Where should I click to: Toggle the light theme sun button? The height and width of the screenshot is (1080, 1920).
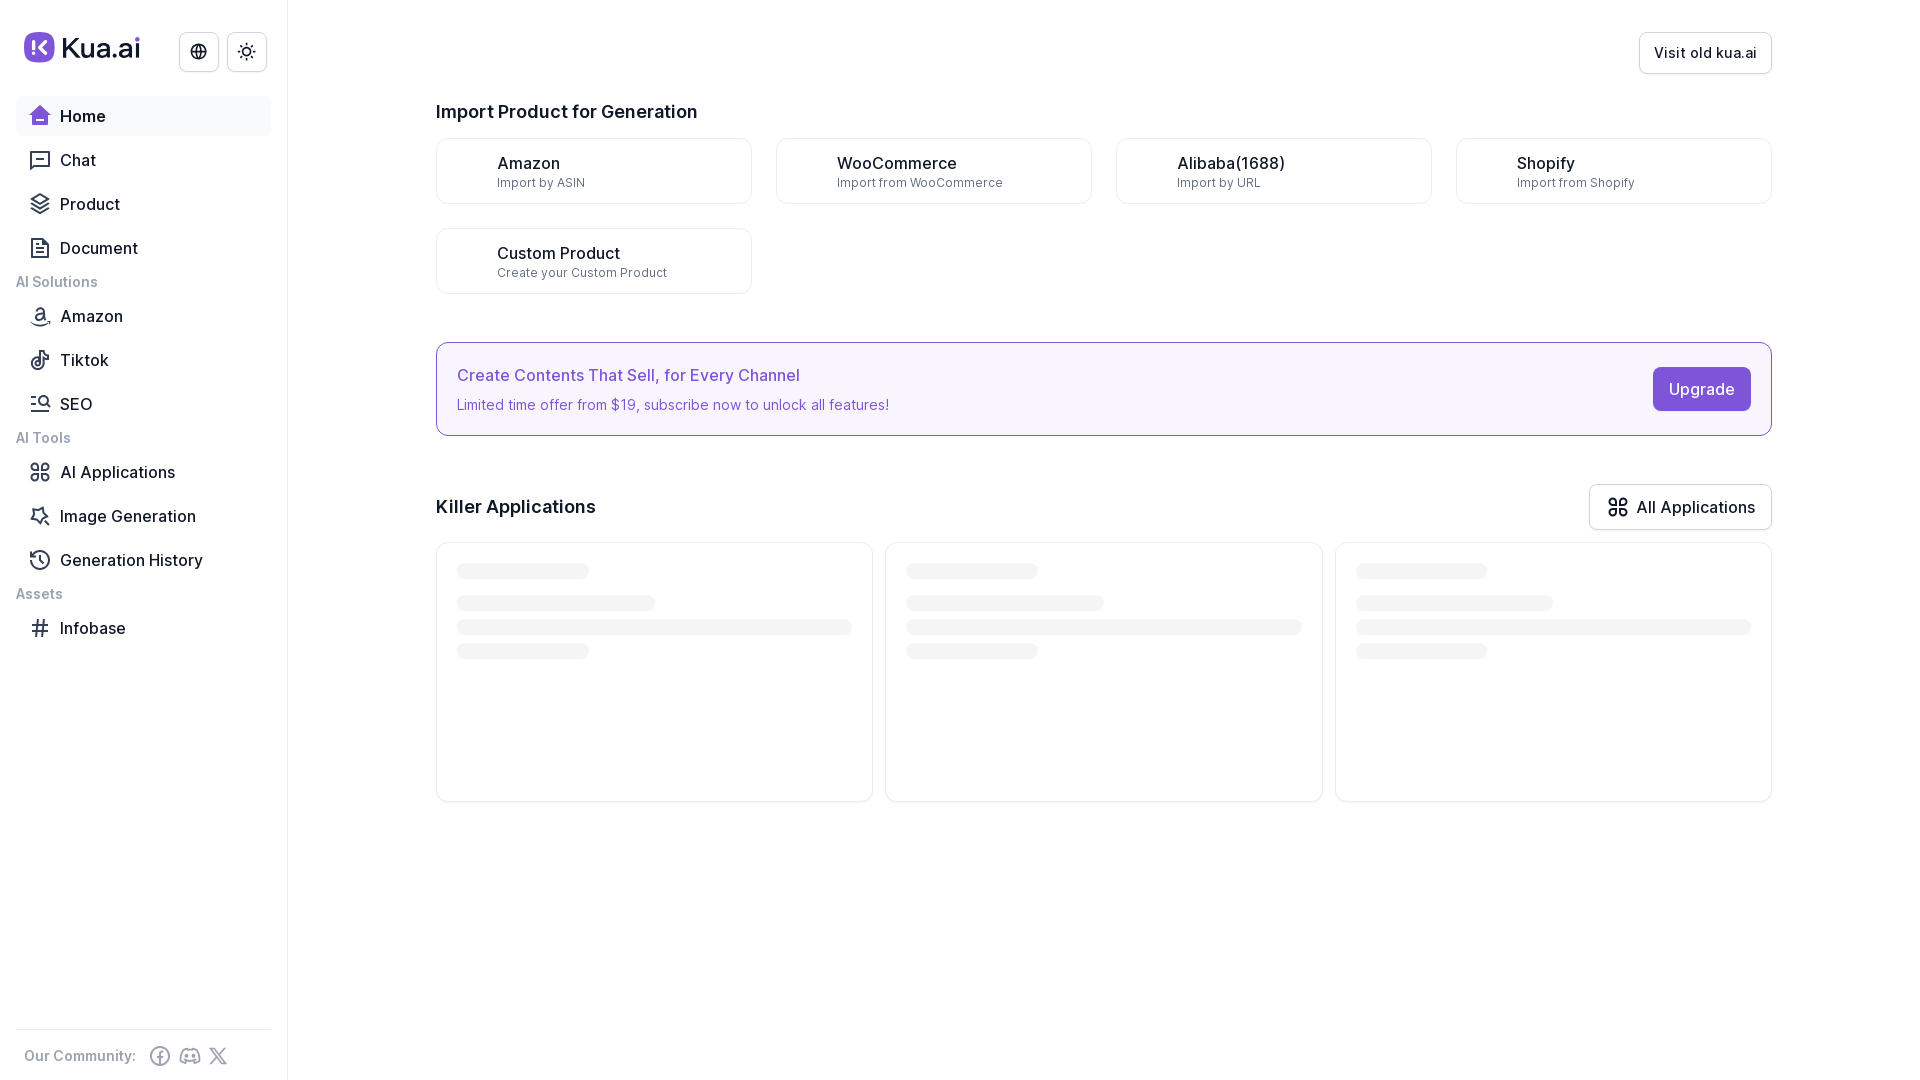(247, 52)
